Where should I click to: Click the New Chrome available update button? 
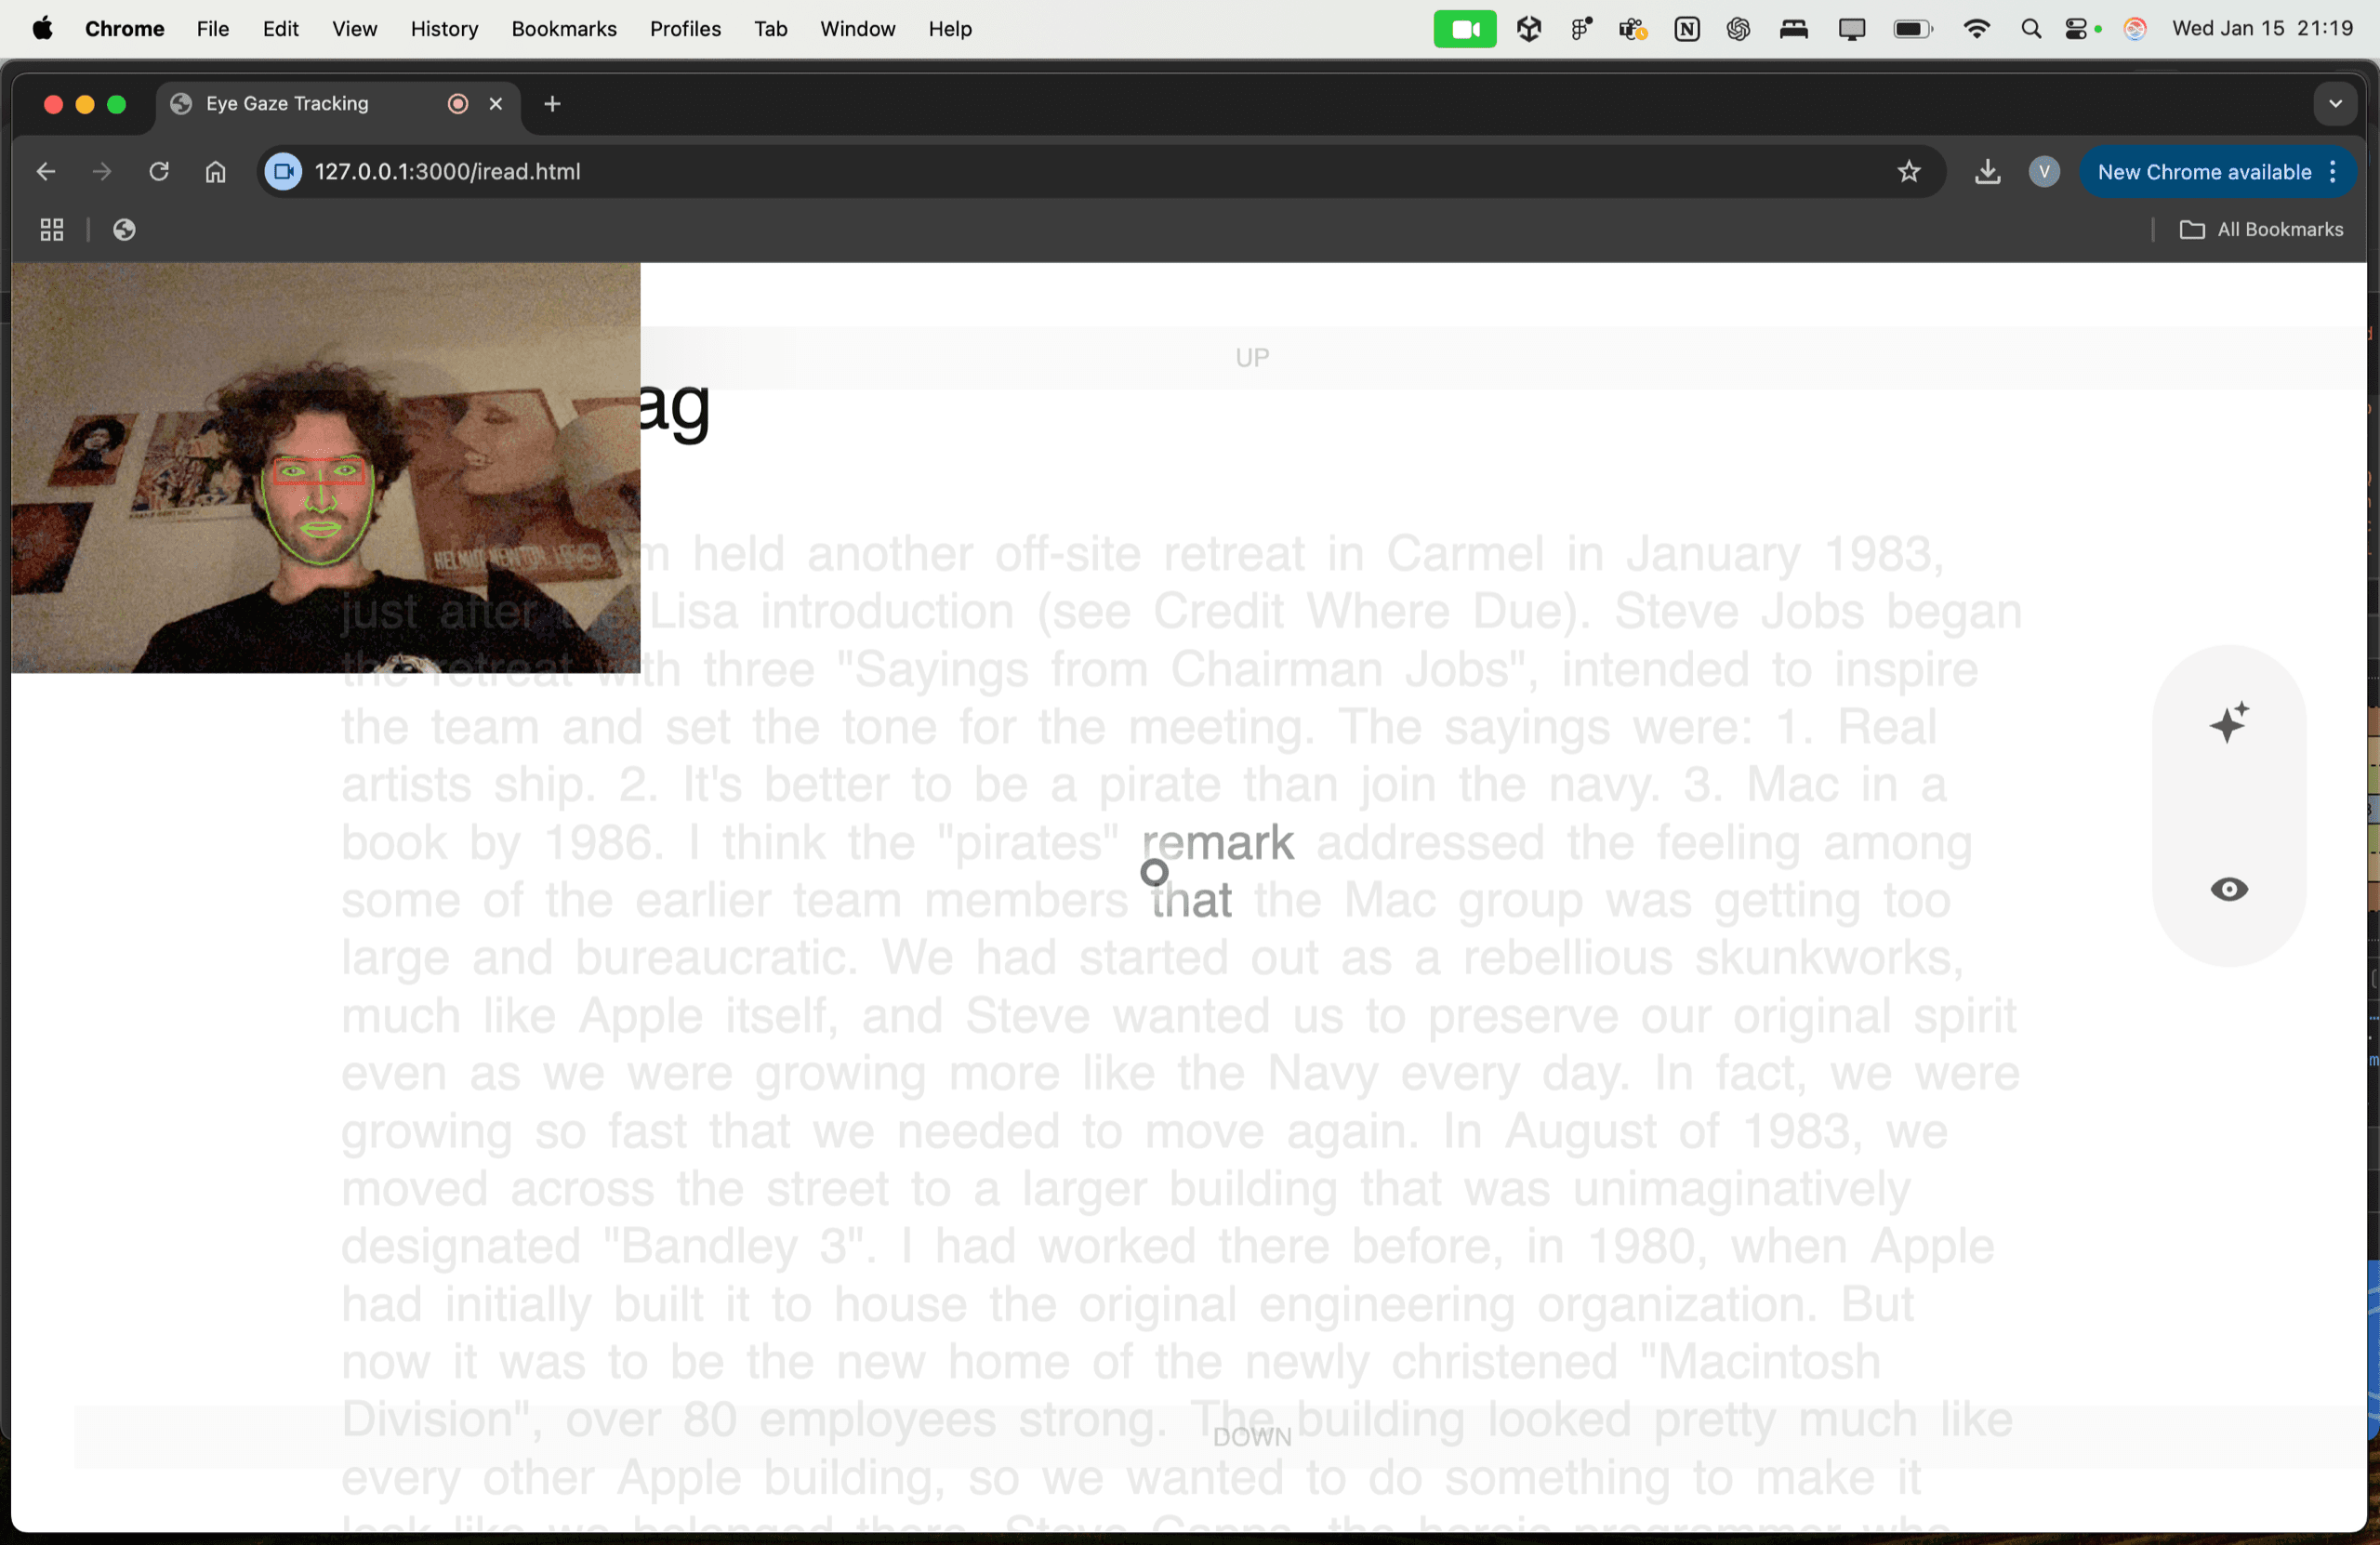point(2204,172)
